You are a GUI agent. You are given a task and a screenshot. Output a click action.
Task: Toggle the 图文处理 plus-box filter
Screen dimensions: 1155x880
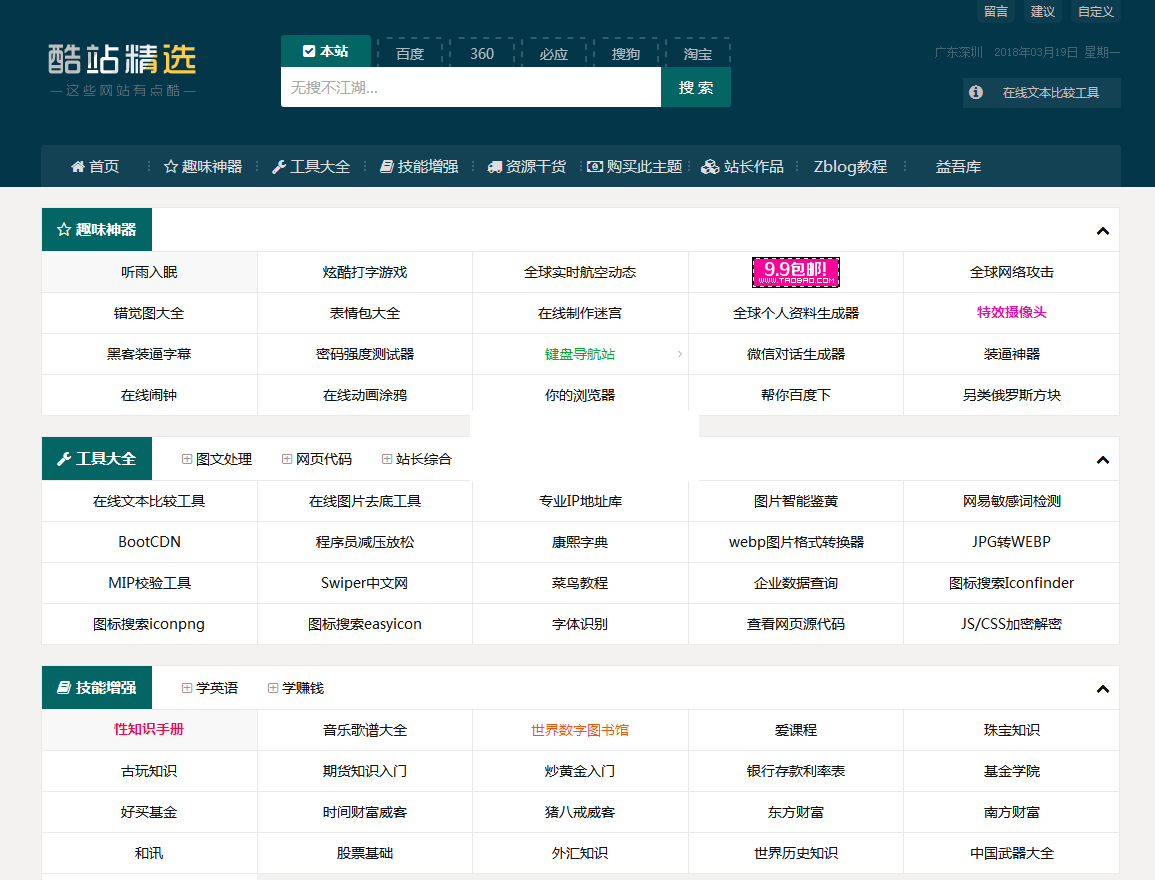click(187, 459)
